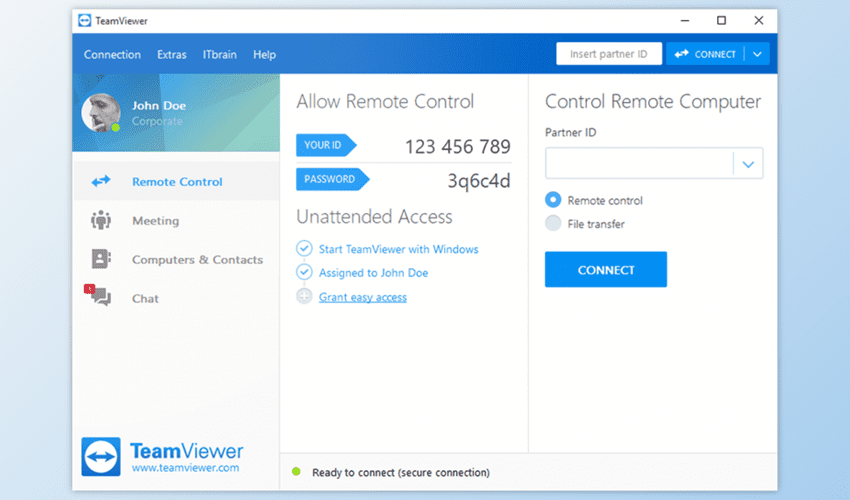Click the YOUR ID label tag
Viewport: 850px width, 500px height.
click(326, 145)
